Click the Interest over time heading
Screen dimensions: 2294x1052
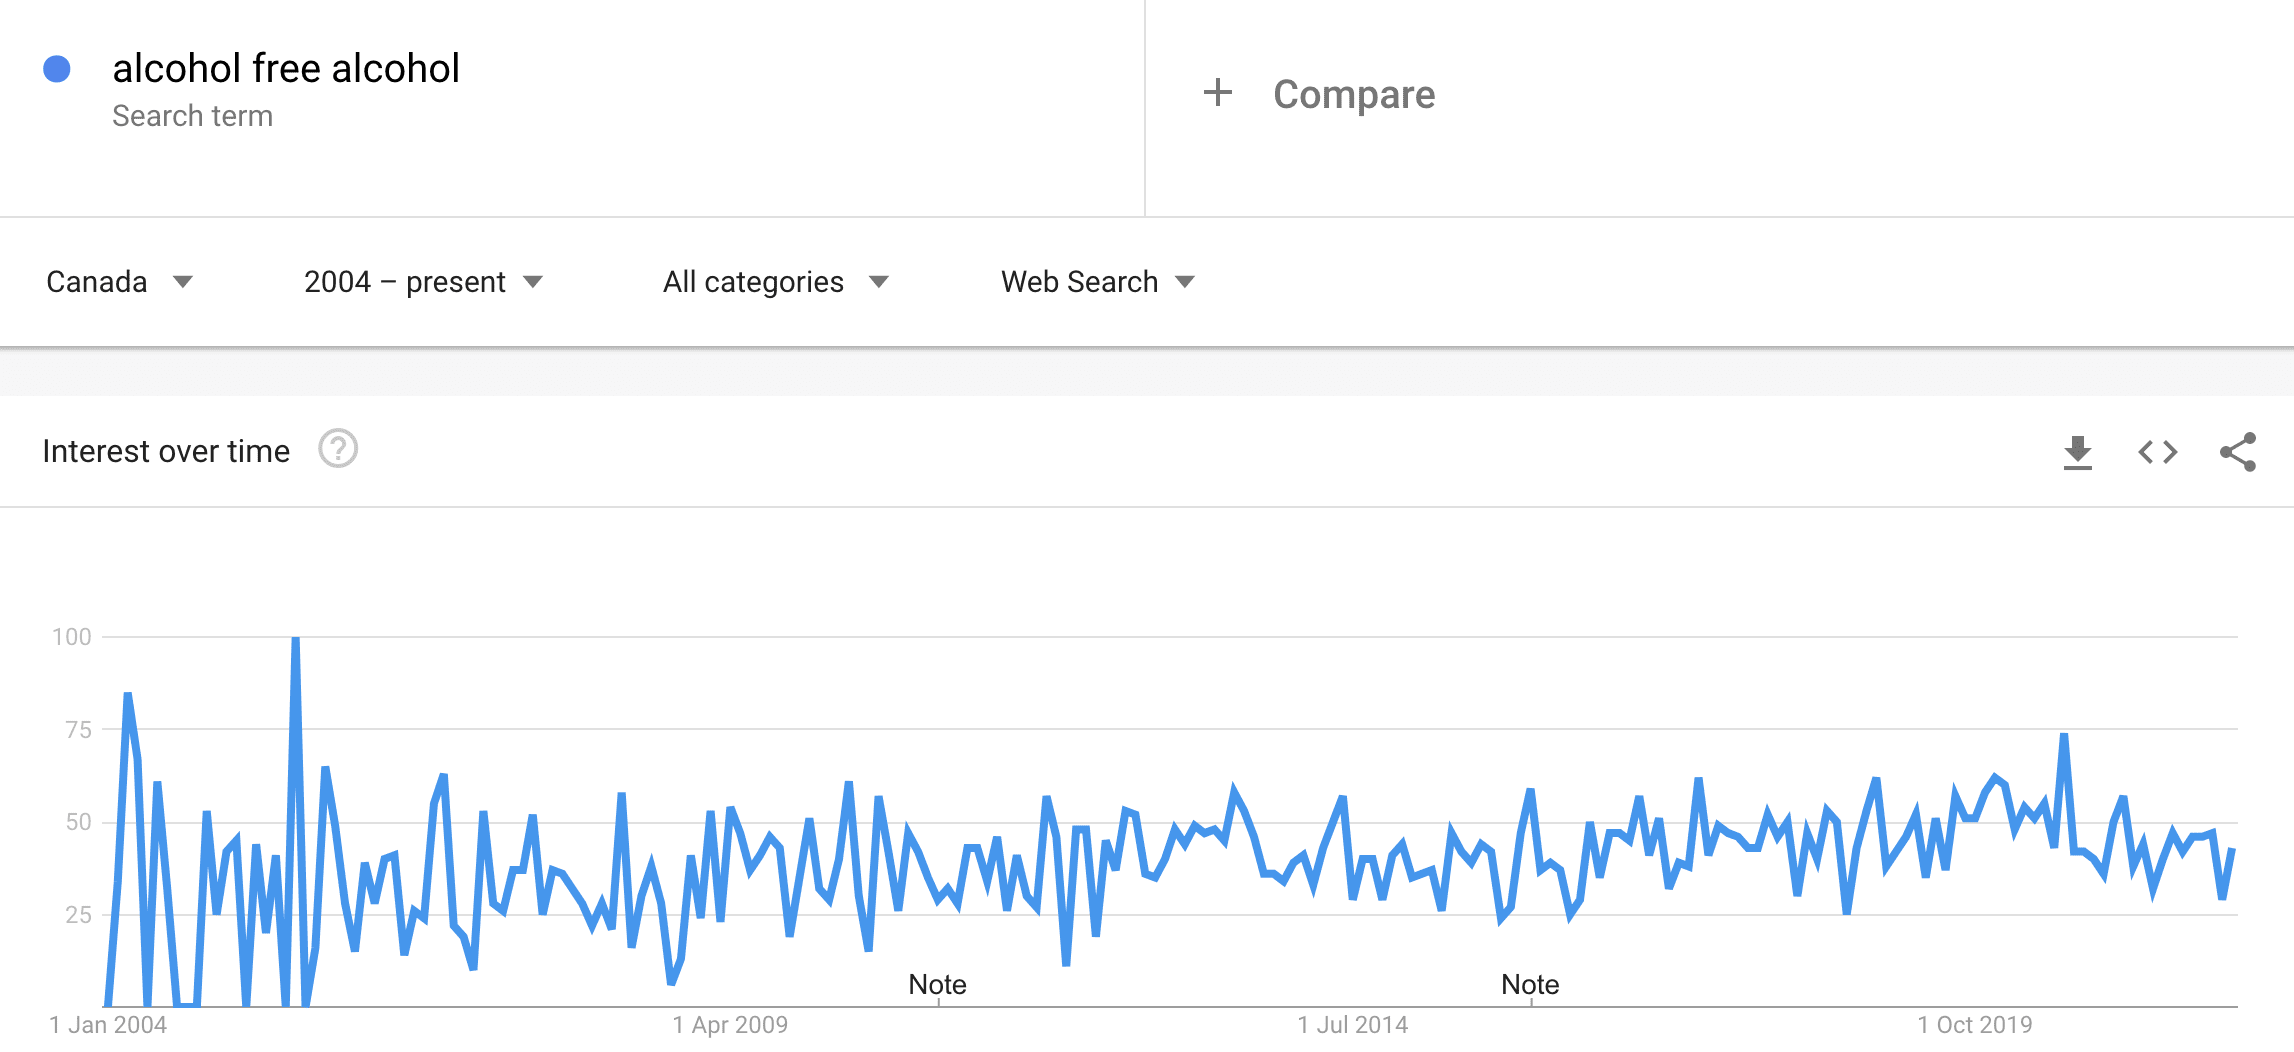click(x=166, y=451)
